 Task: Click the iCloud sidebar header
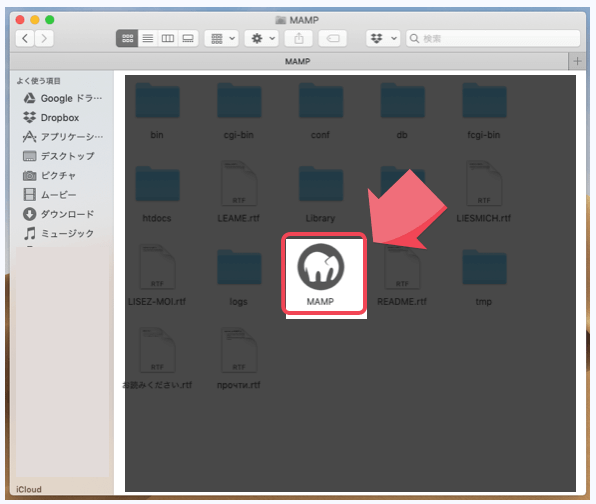pos(29,489)
